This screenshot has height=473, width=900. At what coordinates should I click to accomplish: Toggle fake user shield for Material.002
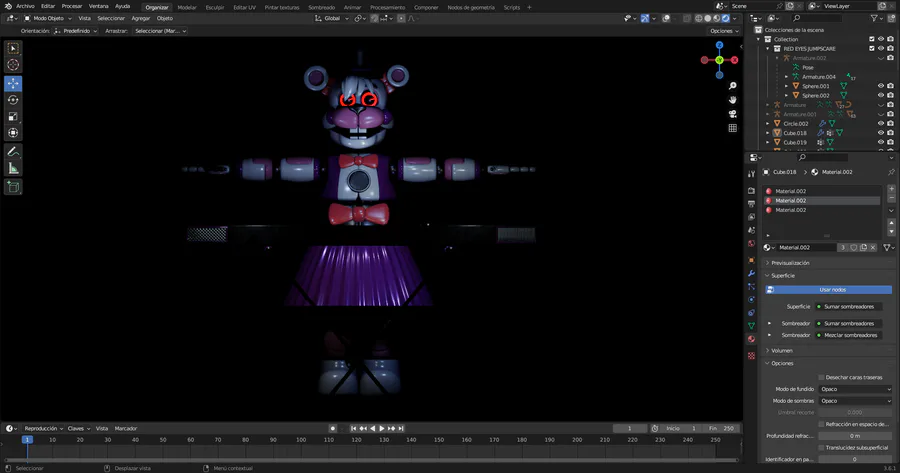[854, 247]
